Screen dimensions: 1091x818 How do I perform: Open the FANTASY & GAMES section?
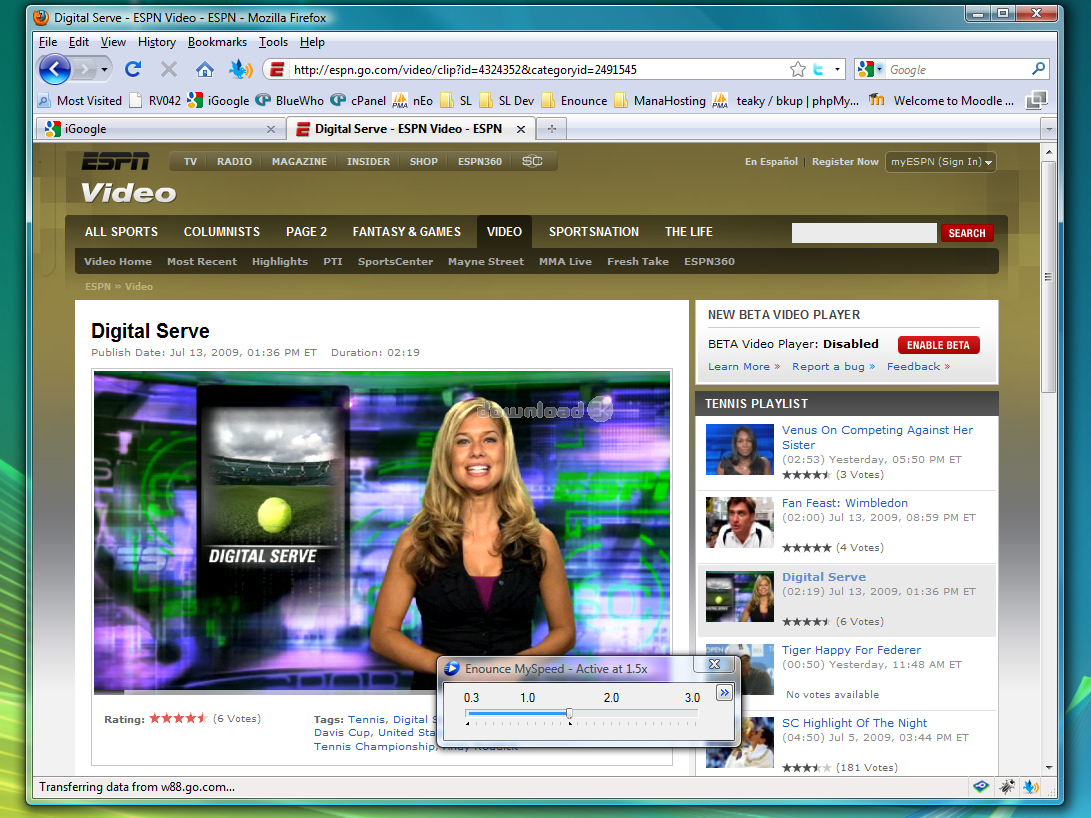[406, 232]
